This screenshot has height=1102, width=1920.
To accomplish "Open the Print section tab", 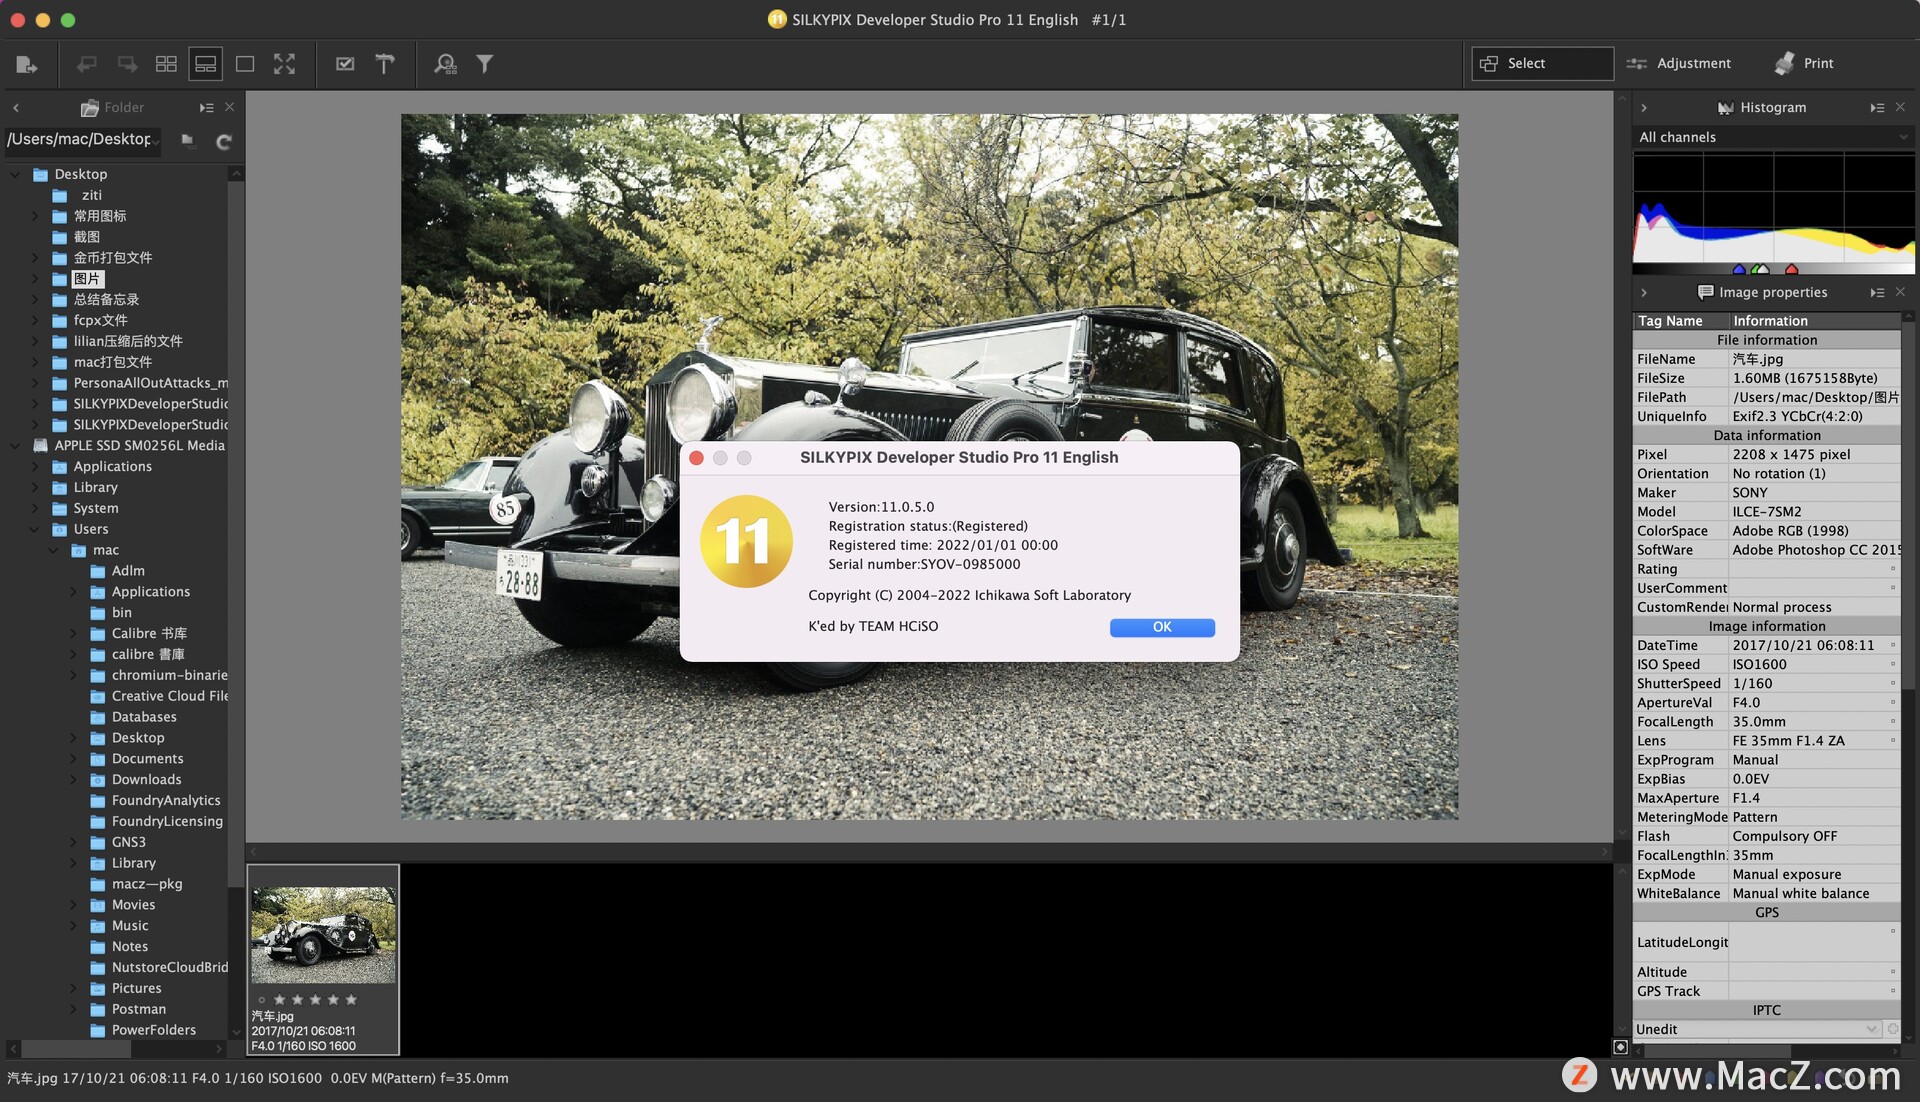I will [1804, 63].
